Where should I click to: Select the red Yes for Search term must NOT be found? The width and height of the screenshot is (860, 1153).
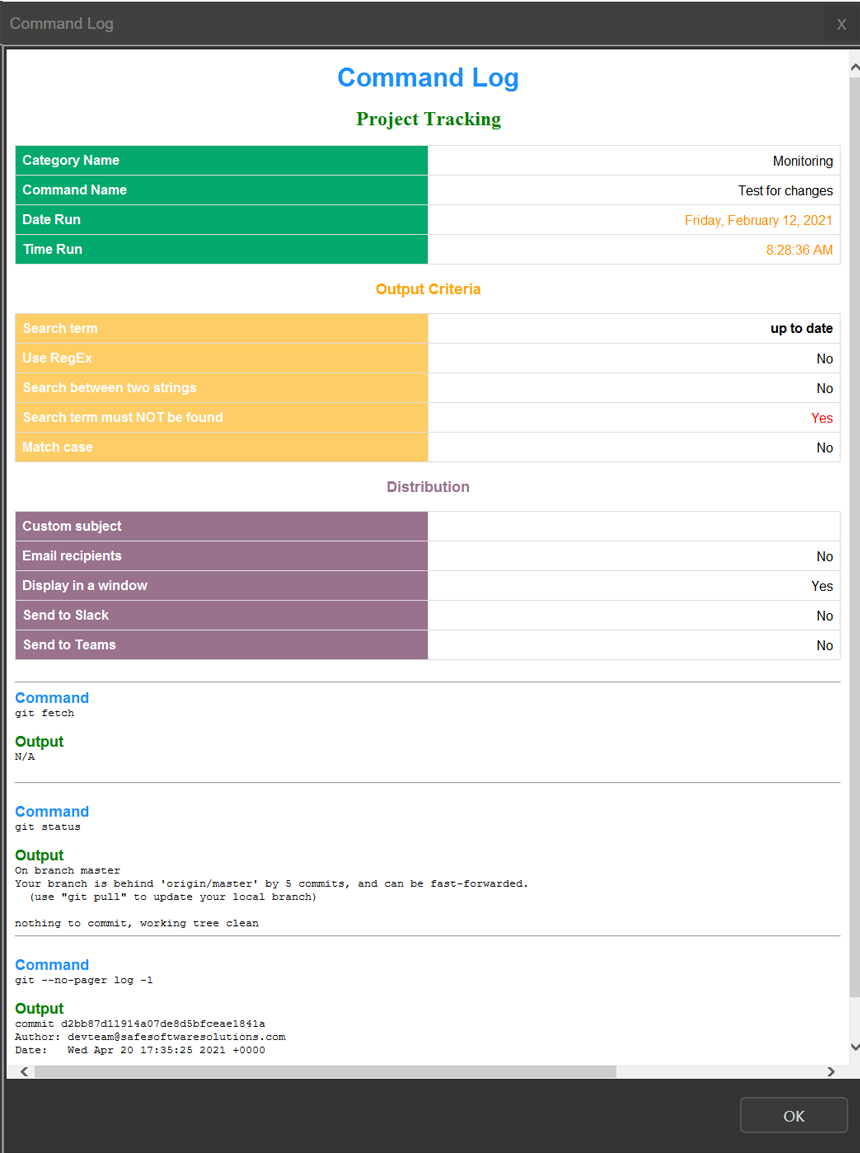tap(822, 418)
